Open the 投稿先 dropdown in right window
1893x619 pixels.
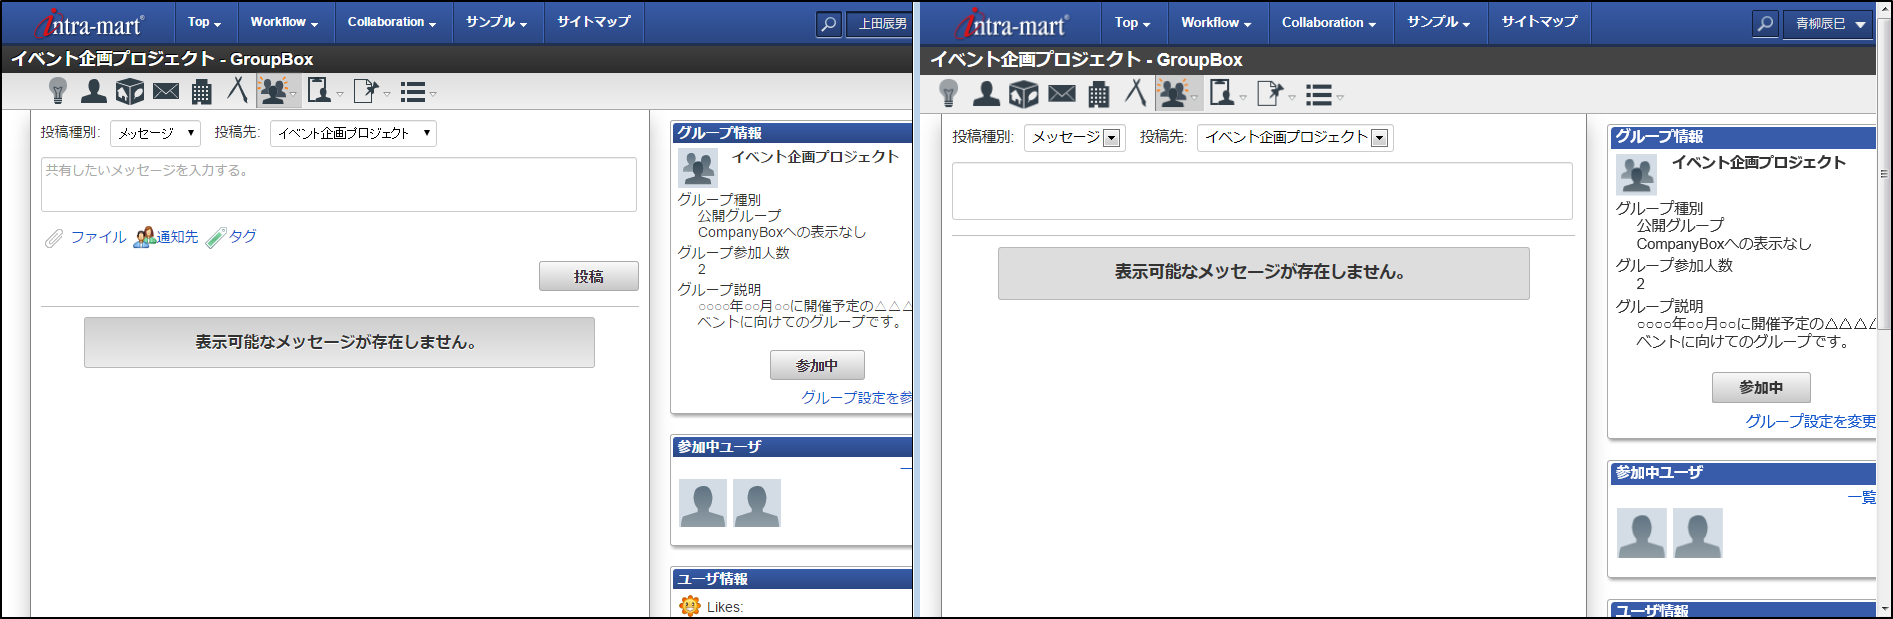coord(1294,138)
